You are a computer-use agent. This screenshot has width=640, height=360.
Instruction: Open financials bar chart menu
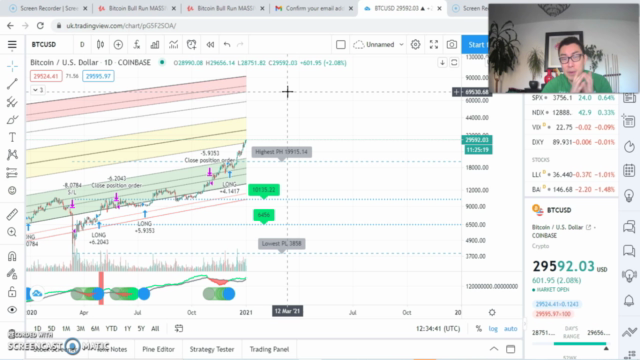coord(155,44)
